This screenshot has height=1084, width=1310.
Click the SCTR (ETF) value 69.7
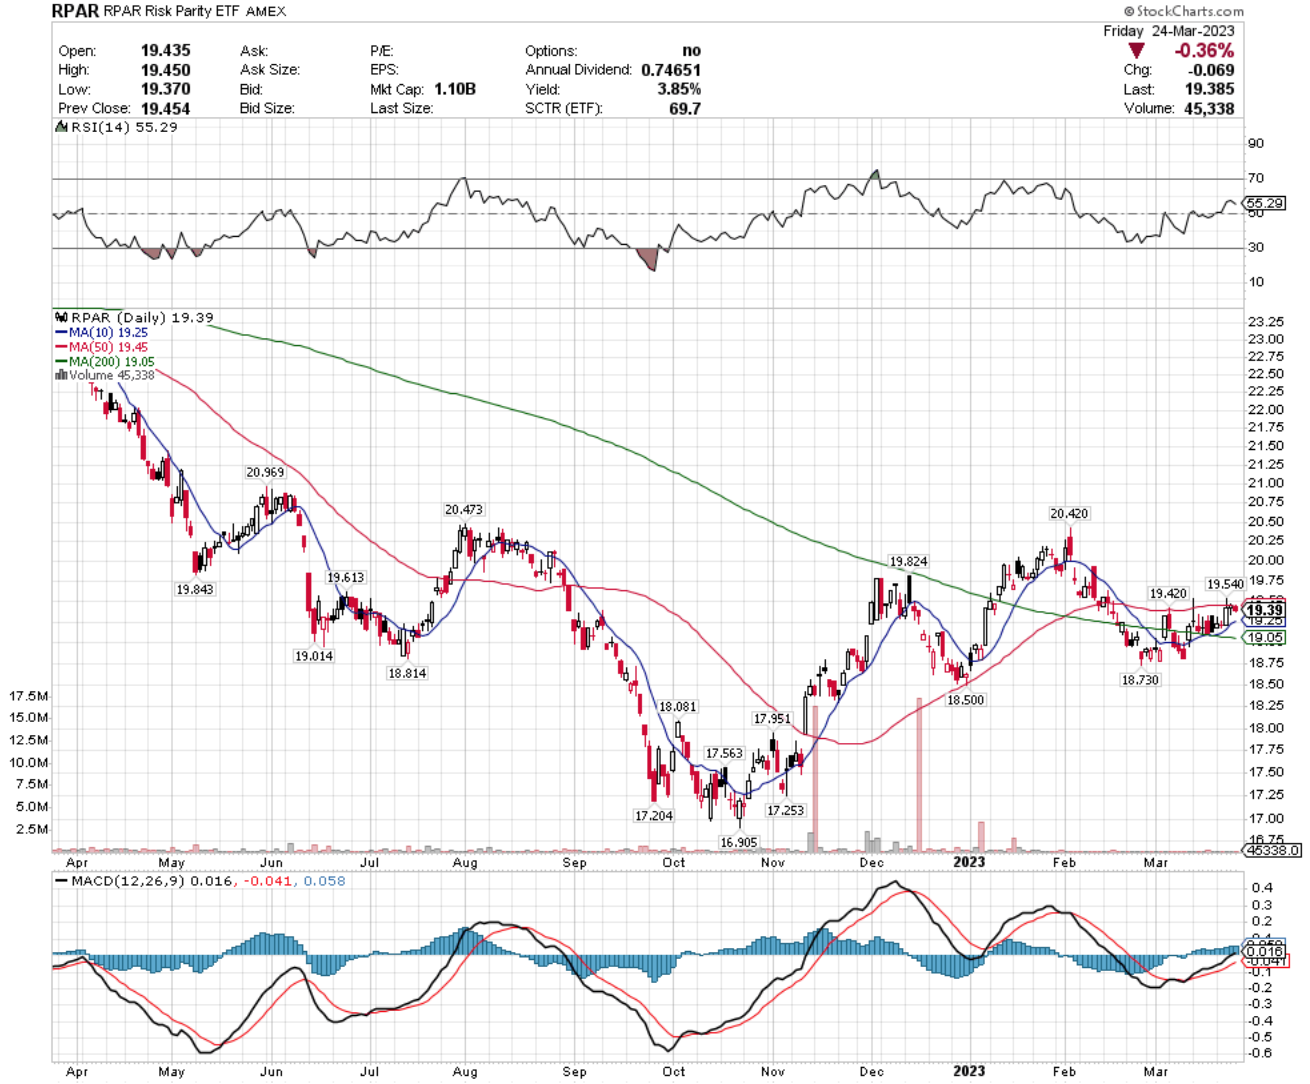[685, 108]
